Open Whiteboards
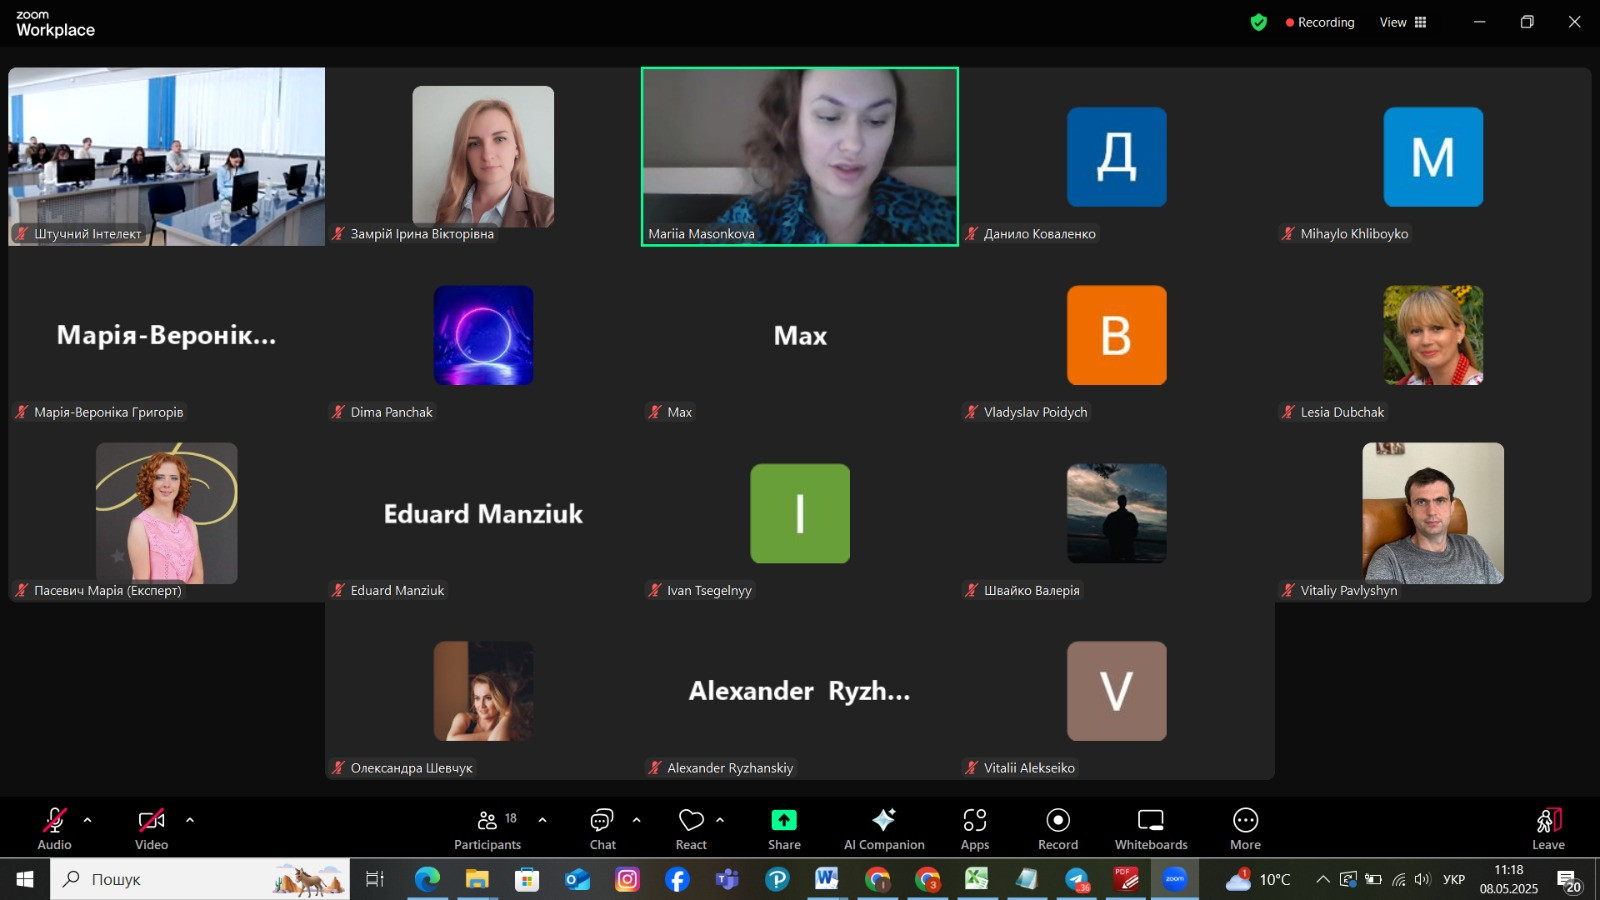The image size is (1600, 900). 1151,828
